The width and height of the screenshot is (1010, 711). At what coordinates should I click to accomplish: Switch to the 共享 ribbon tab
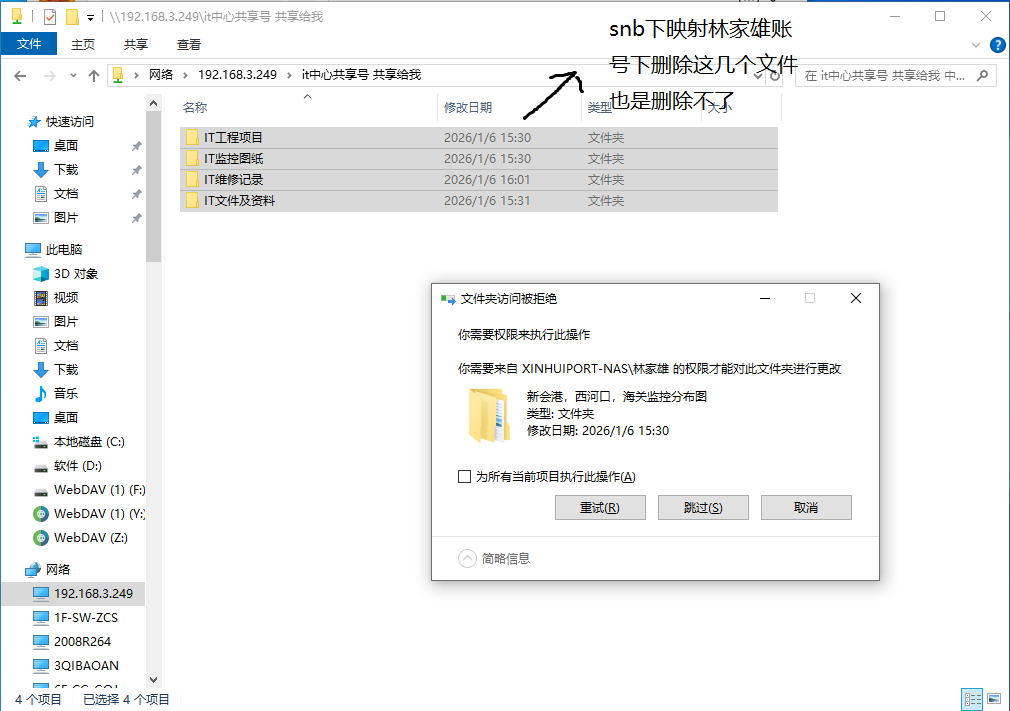click(x=136, y=44)
